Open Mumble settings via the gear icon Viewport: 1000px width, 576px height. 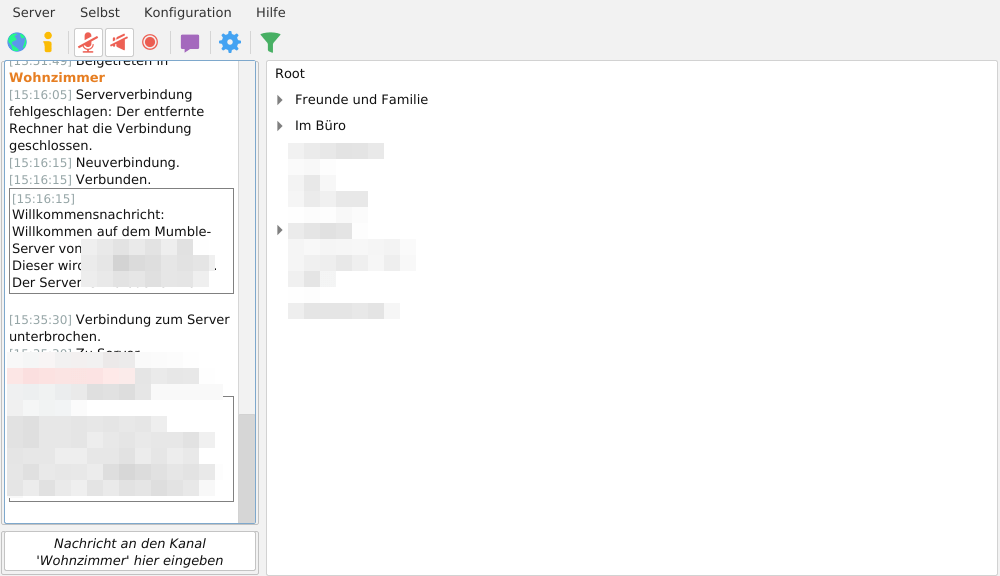click(x=229, y=42)
